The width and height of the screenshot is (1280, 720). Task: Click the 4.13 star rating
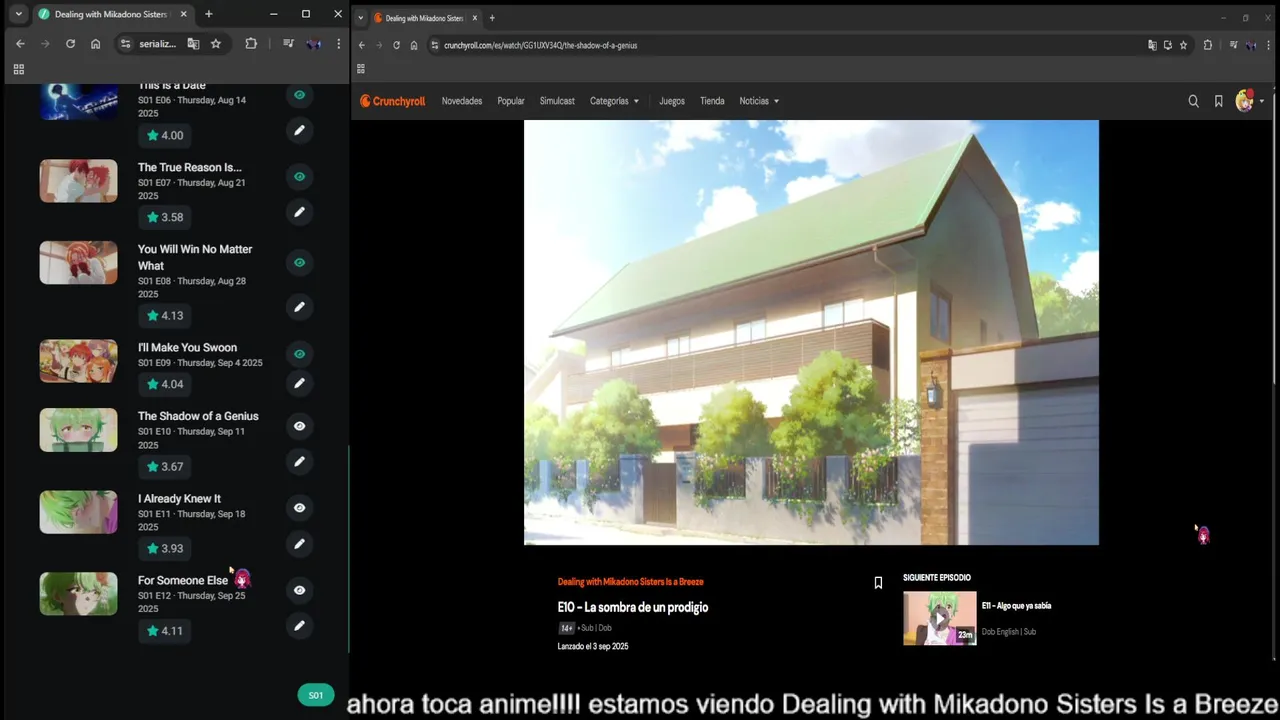[165, 315]
